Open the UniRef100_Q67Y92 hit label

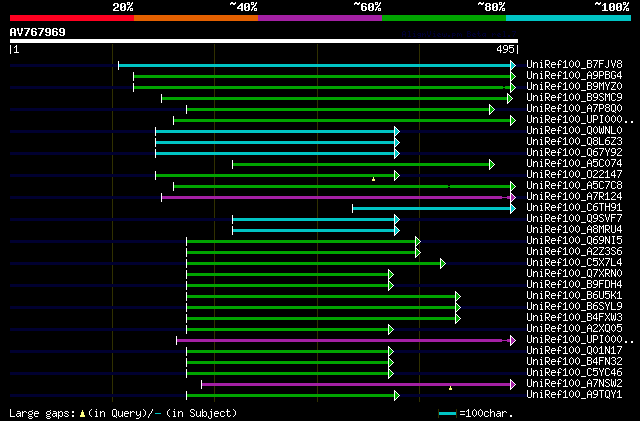coord(574,152)
